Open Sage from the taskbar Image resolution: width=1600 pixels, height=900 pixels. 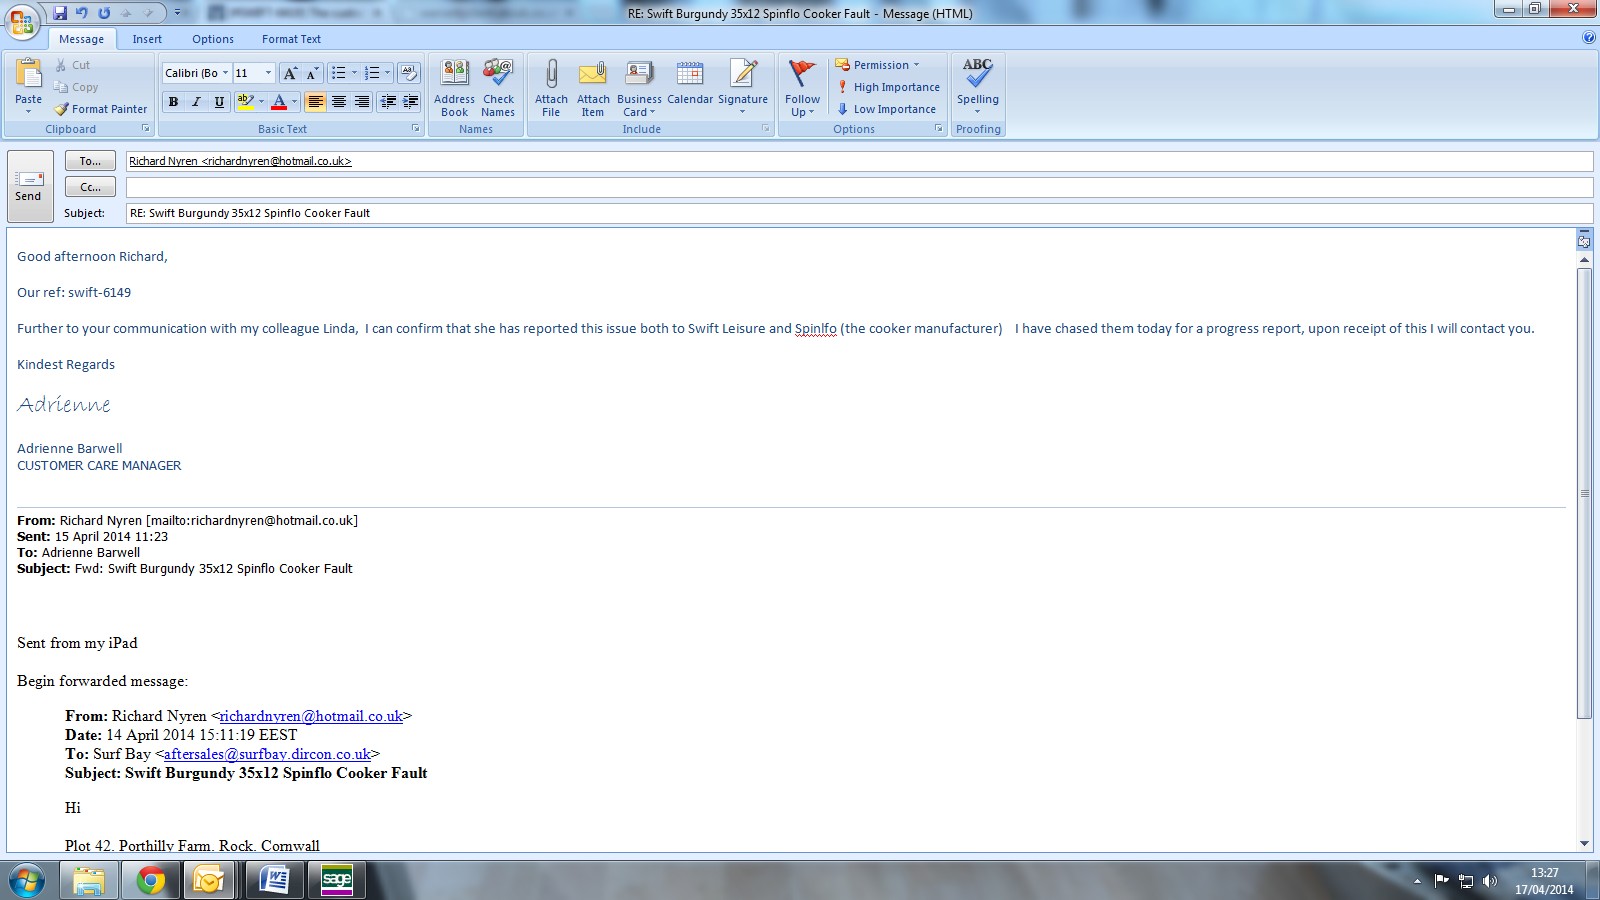click(x=337, y=881)
